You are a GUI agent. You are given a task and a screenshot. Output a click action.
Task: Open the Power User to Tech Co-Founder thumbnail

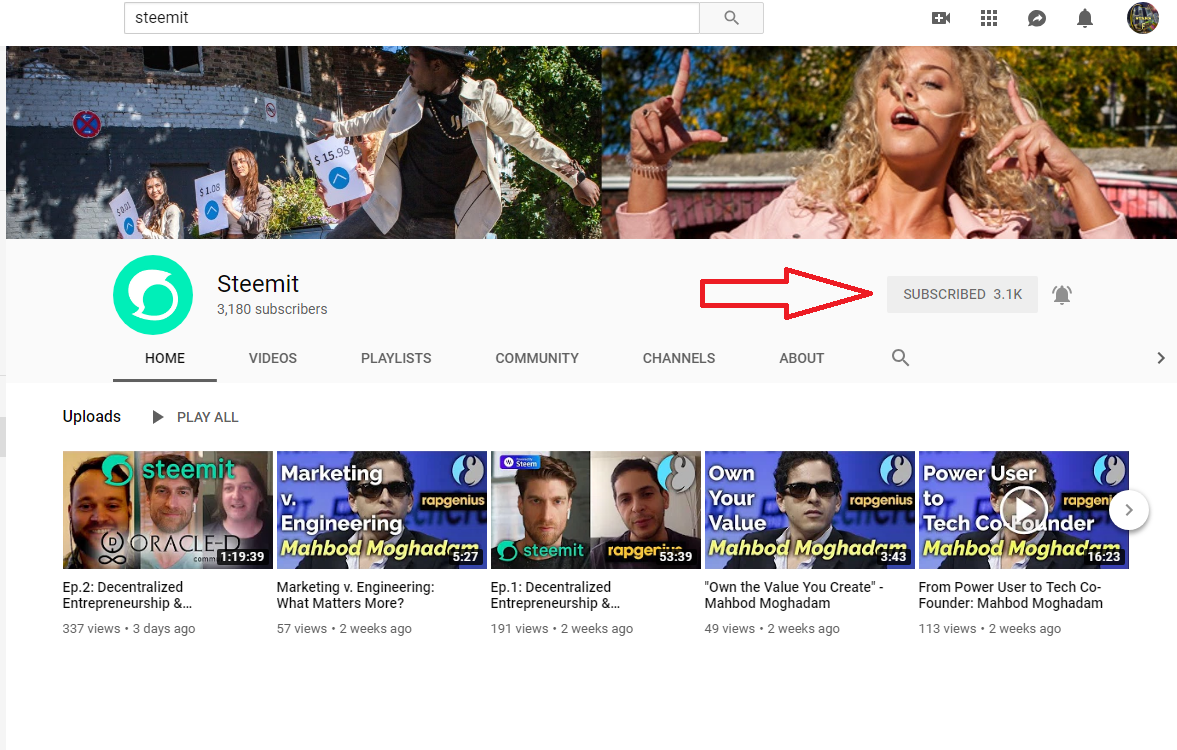1024,510
